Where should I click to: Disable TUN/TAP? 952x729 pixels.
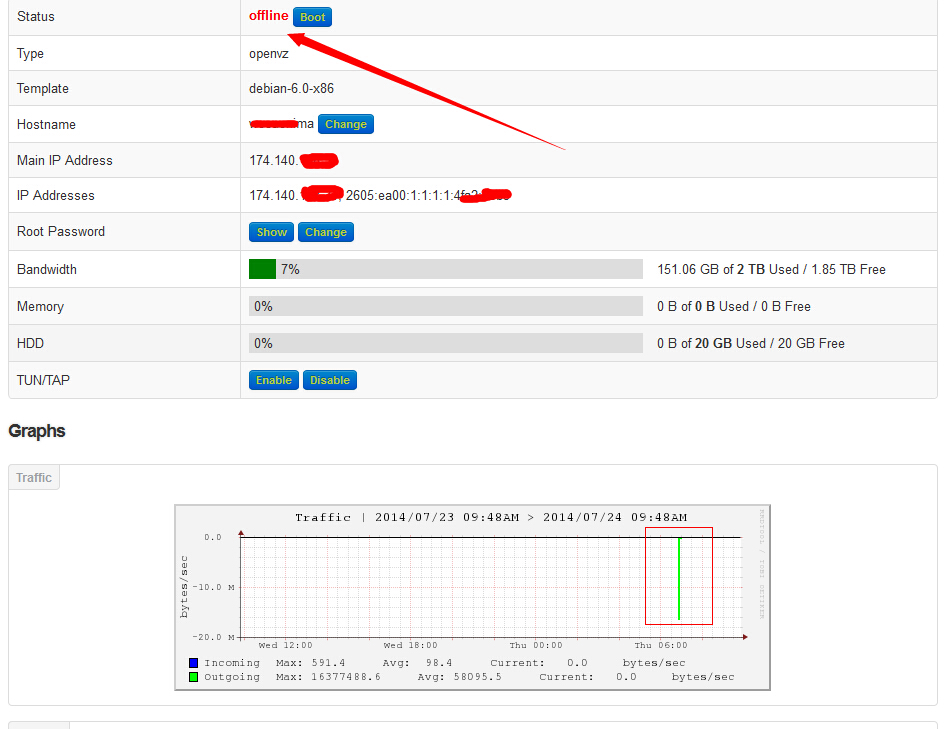pos(329,380)
